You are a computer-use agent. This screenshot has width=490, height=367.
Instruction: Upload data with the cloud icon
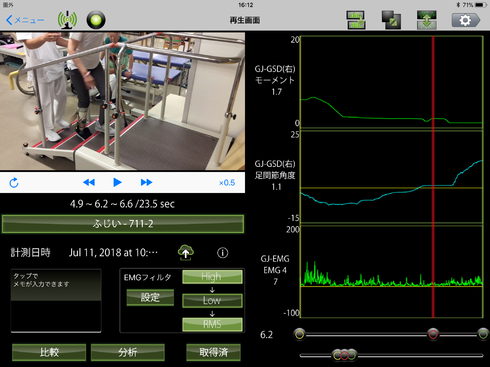click(x=186, y=252)
